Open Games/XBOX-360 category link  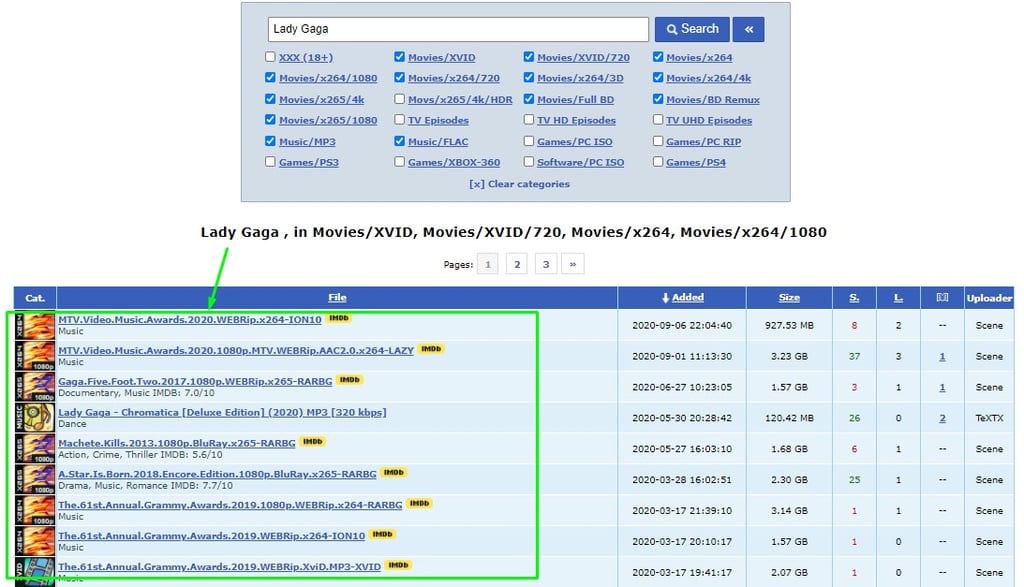(454, 163)
